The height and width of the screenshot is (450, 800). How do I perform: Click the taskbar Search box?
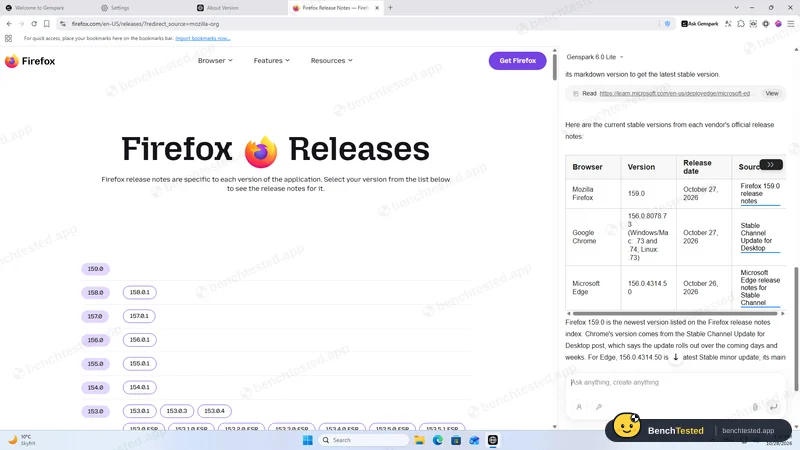363,440
